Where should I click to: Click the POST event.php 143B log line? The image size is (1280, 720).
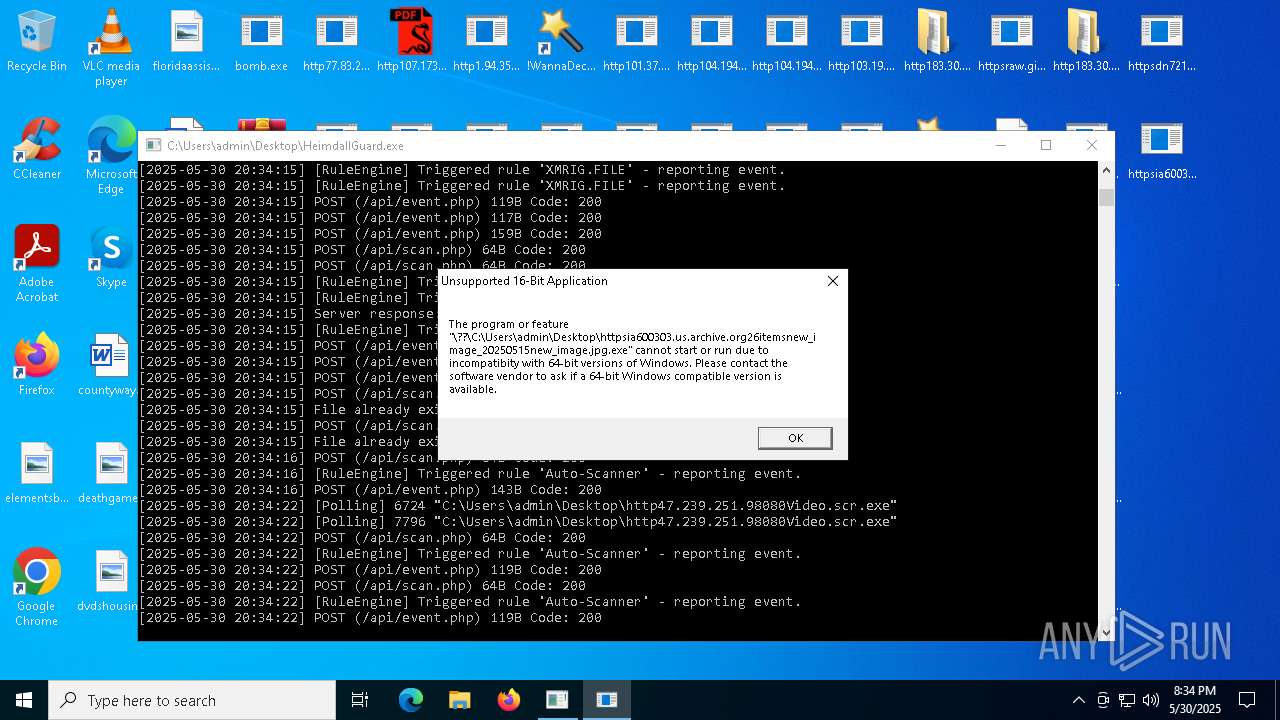coord(370,490)
